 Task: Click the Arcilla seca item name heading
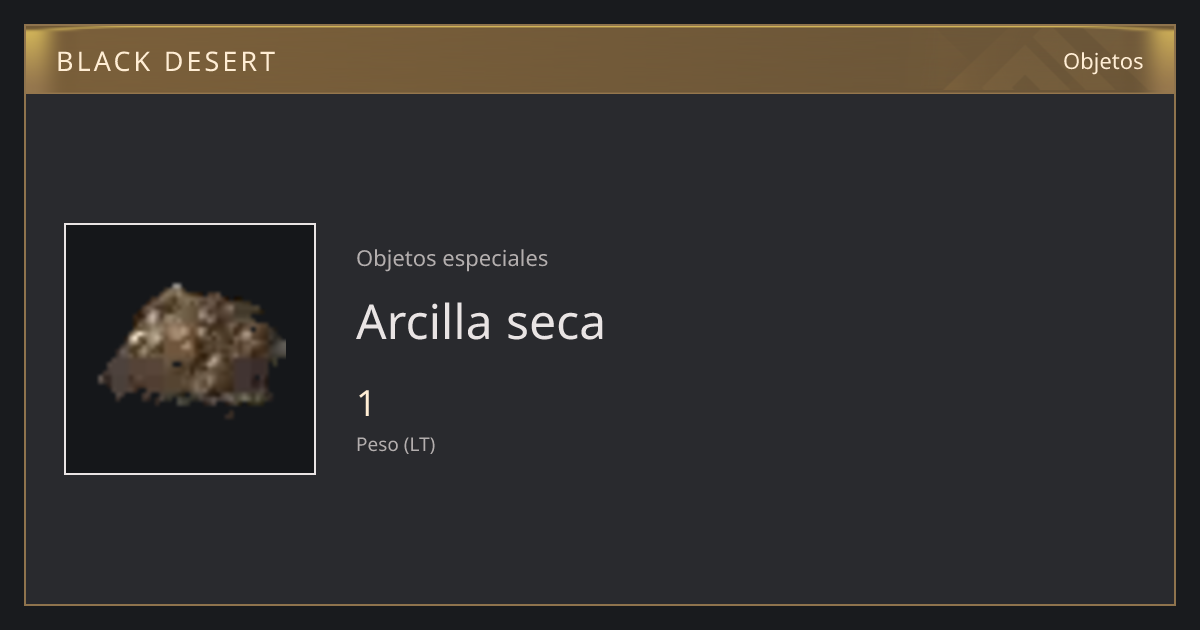pyautogui.click(x=480, y=321)
